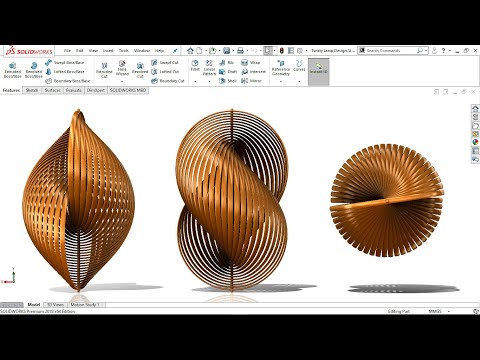This screenshot has width=480, height=360.
Task: Choose Swept Boss/Base feature
Action: pyautogui.click(x=65, y=62)
